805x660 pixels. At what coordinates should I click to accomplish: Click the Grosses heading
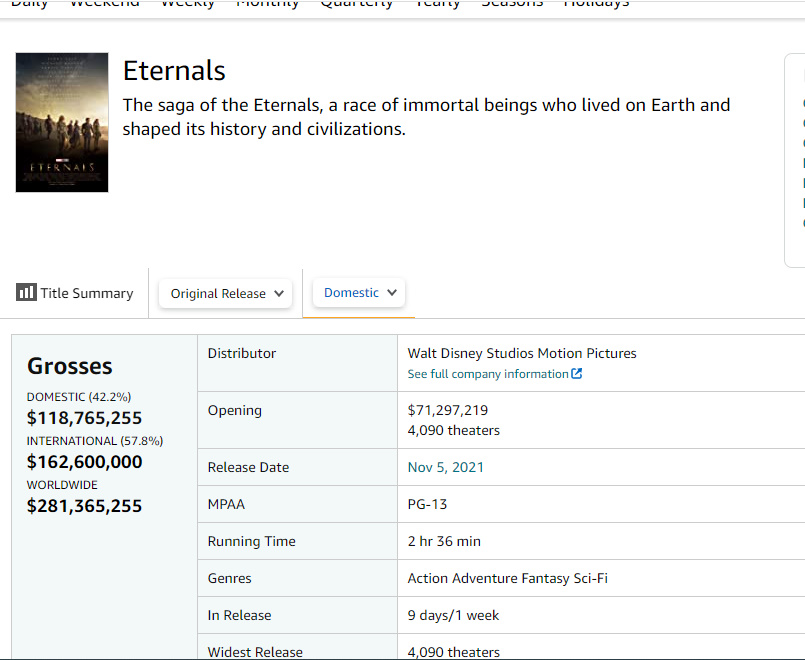(x=70, y=366)
